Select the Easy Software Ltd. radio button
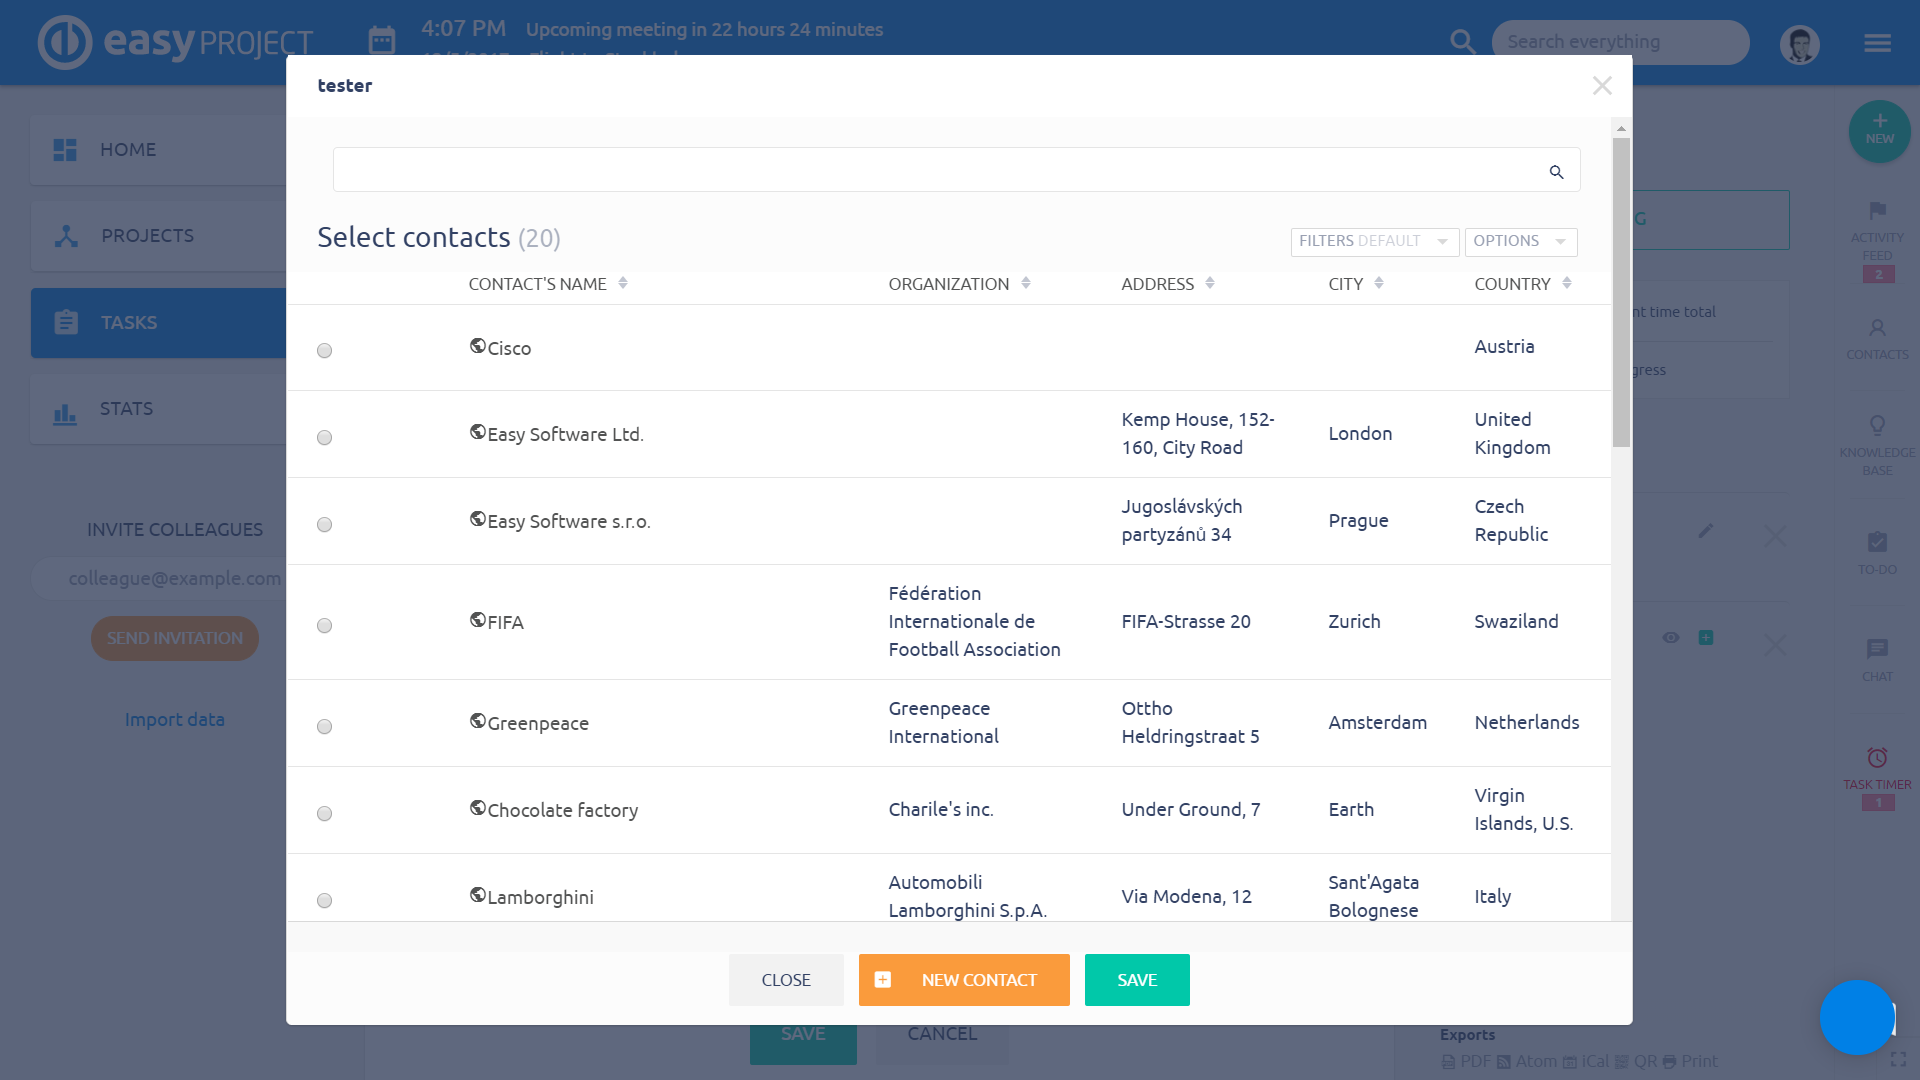 324,438
